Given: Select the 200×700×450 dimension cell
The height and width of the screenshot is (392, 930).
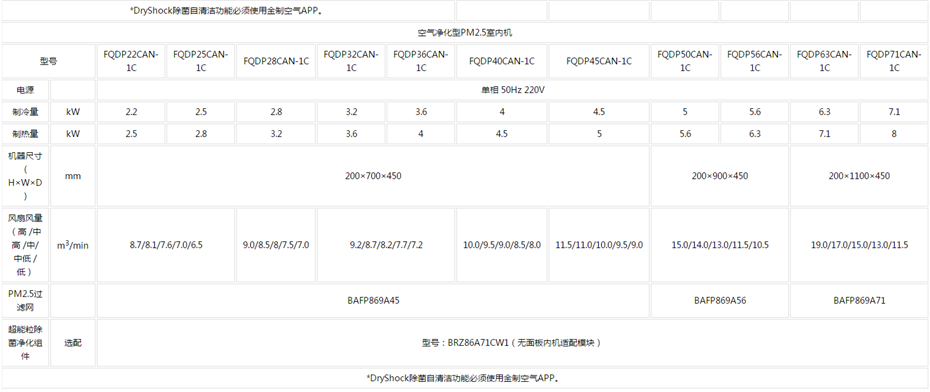Looking at the screenshot, I should tap(373, 176).
